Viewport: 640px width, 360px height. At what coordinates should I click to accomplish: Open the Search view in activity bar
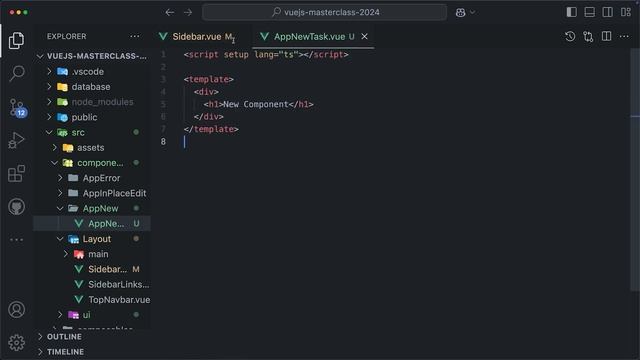click(17, 73)
